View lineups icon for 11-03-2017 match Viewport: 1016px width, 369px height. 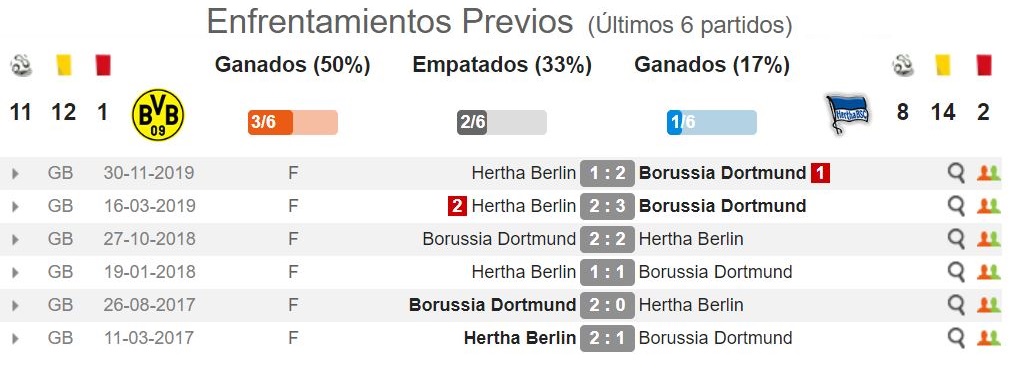988,338
